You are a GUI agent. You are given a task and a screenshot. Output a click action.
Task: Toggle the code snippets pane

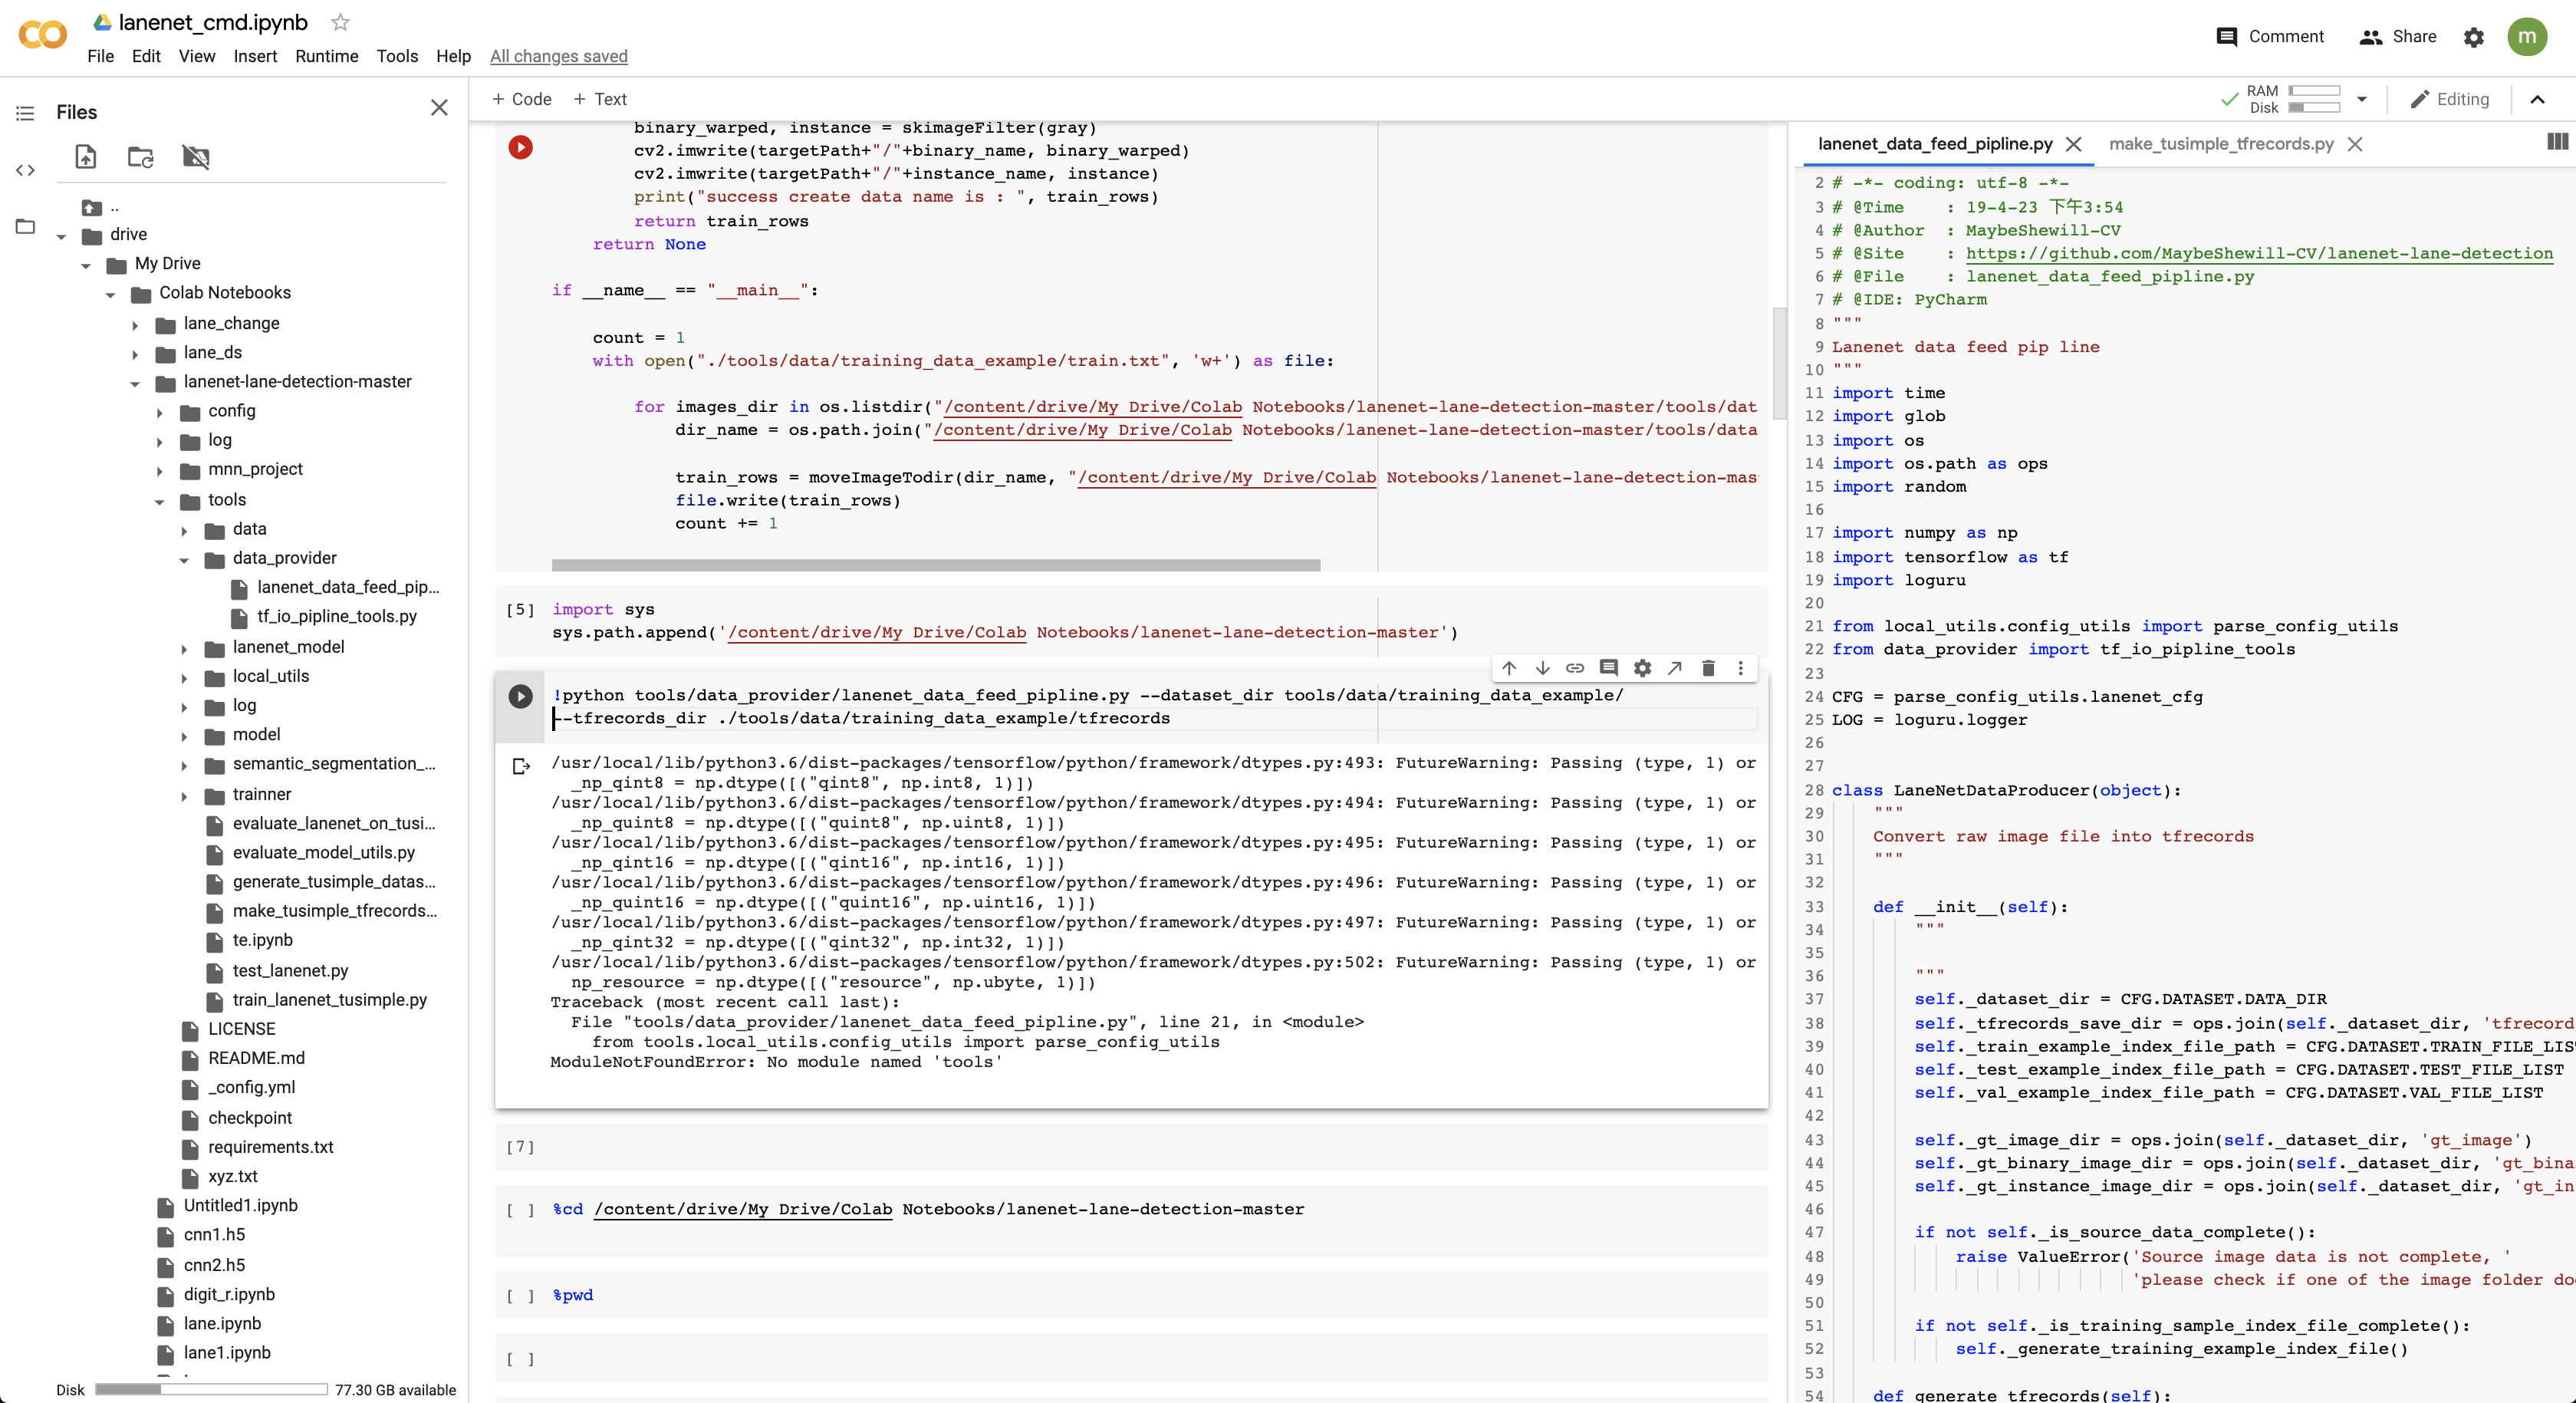point(25,170)
